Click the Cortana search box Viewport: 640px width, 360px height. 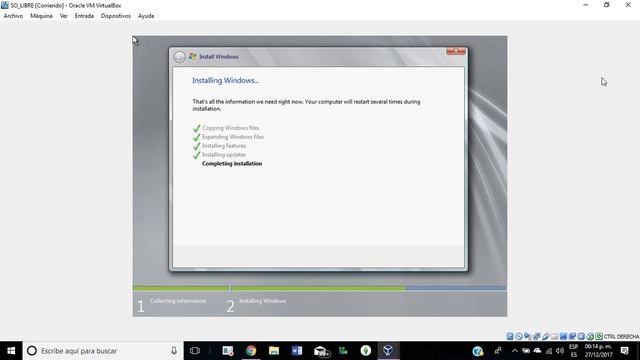103,351
